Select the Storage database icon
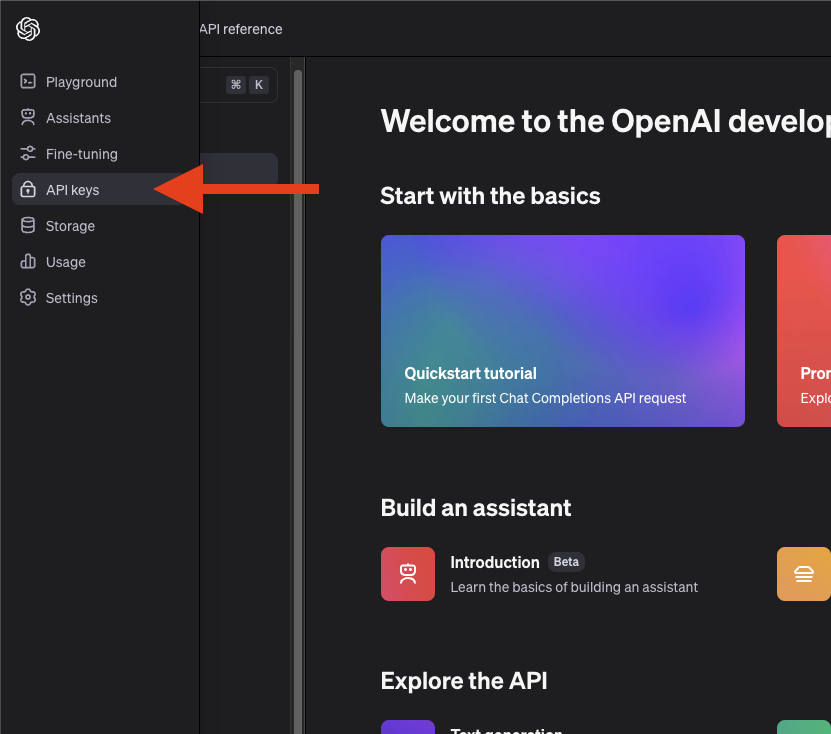Viewport: 831px width, 734px height. pos(27,226)
